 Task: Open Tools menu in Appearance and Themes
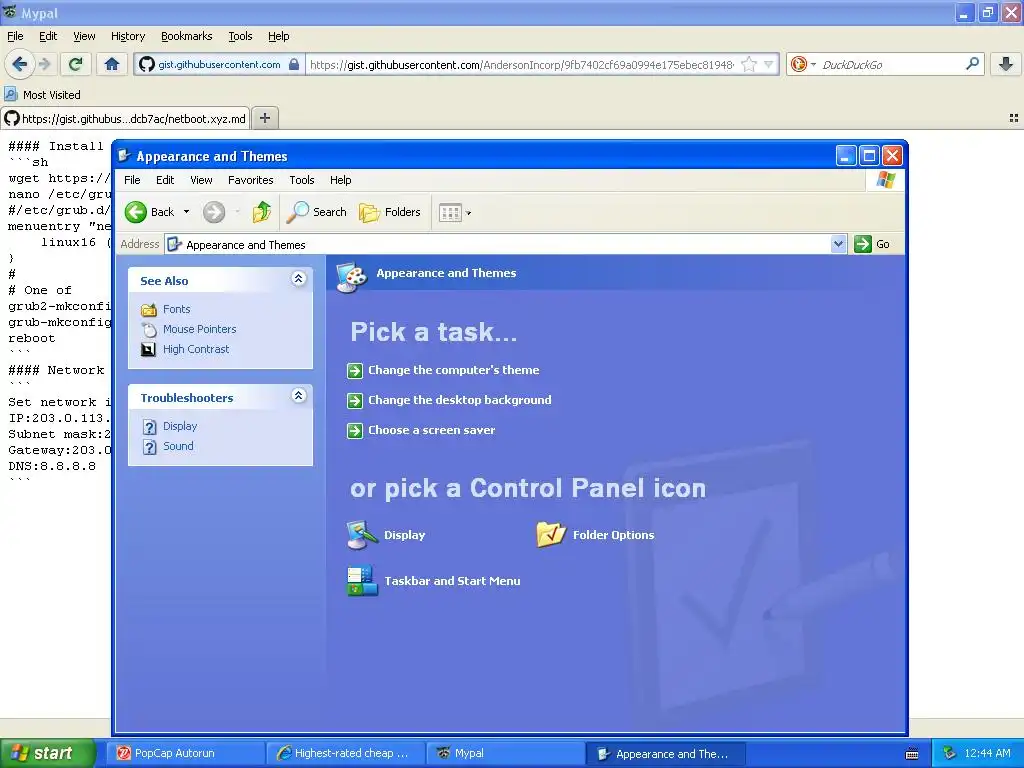tap(302, 180)
